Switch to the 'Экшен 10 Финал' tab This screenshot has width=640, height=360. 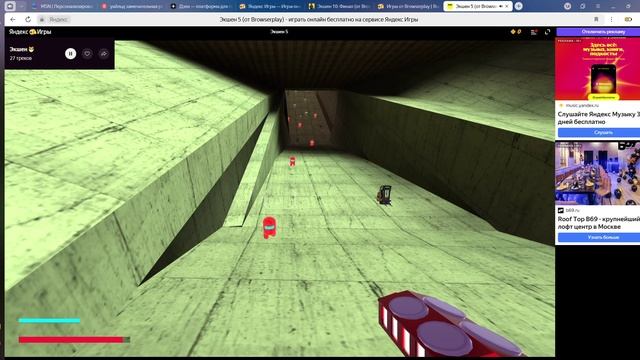click(x=340, y=6)
